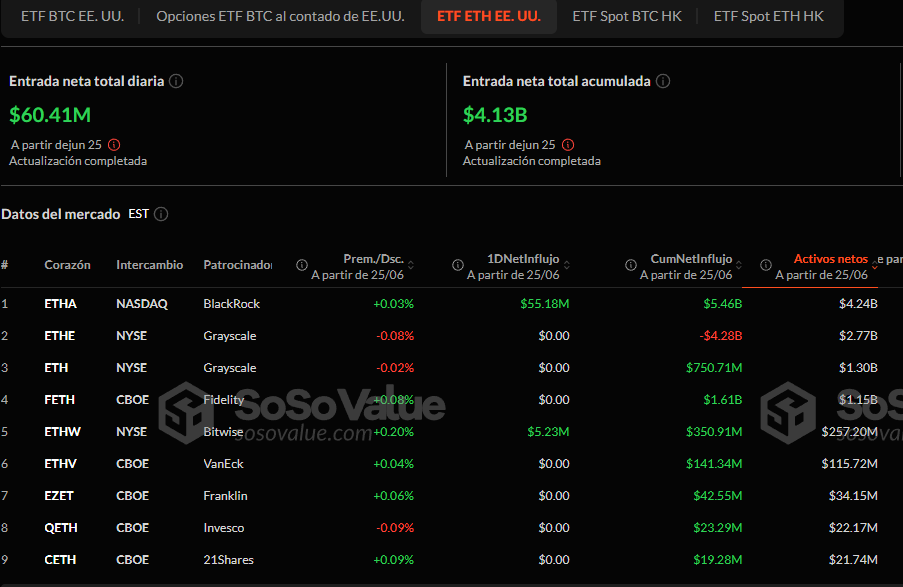This screenshot has height=587, width=903.
Task: Open the ETHE ticker row
Action: coord(60,336)
